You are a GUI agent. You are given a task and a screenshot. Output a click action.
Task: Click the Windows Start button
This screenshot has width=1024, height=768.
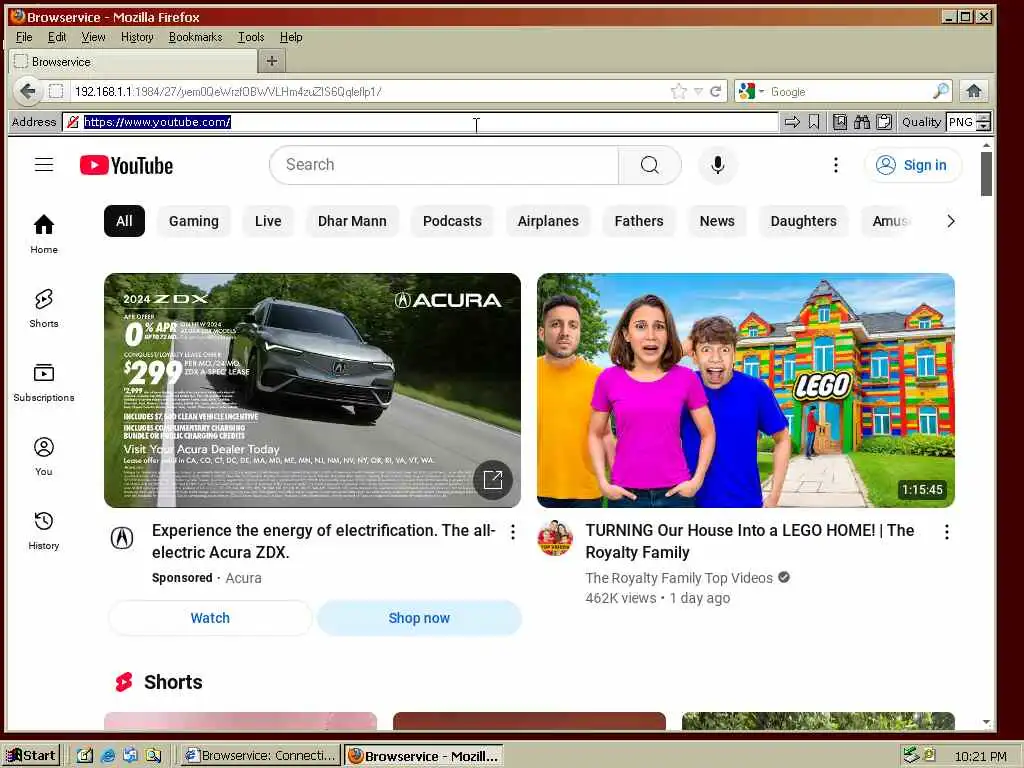(x=31, y=756)
